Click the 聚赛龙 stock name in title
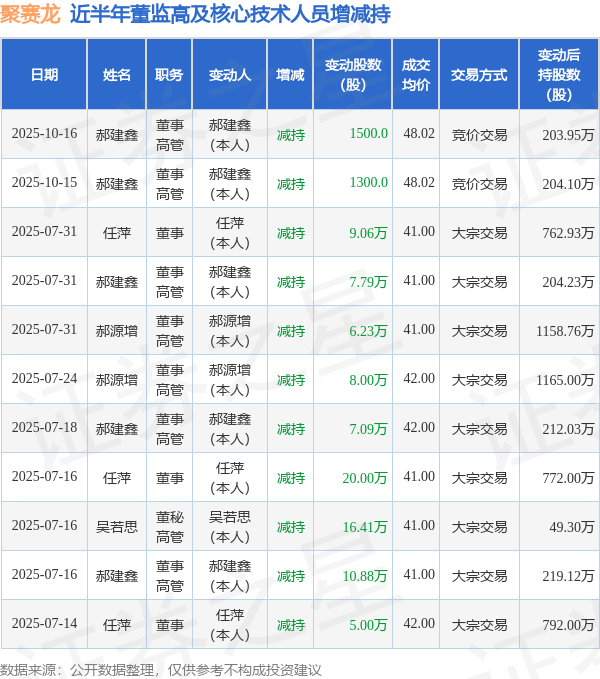 [x=30, y=13]
